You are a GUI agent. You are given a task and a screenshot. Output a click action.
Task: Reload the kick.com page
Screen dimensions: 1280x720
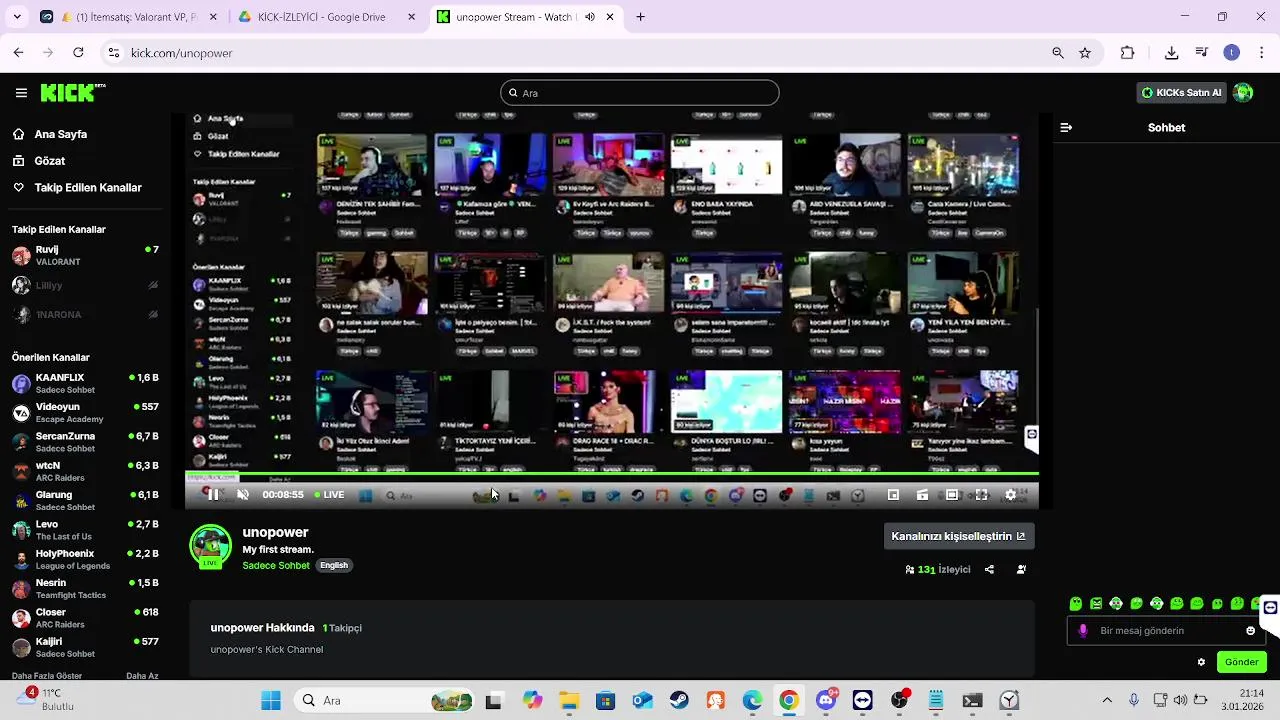click(78, 53)
